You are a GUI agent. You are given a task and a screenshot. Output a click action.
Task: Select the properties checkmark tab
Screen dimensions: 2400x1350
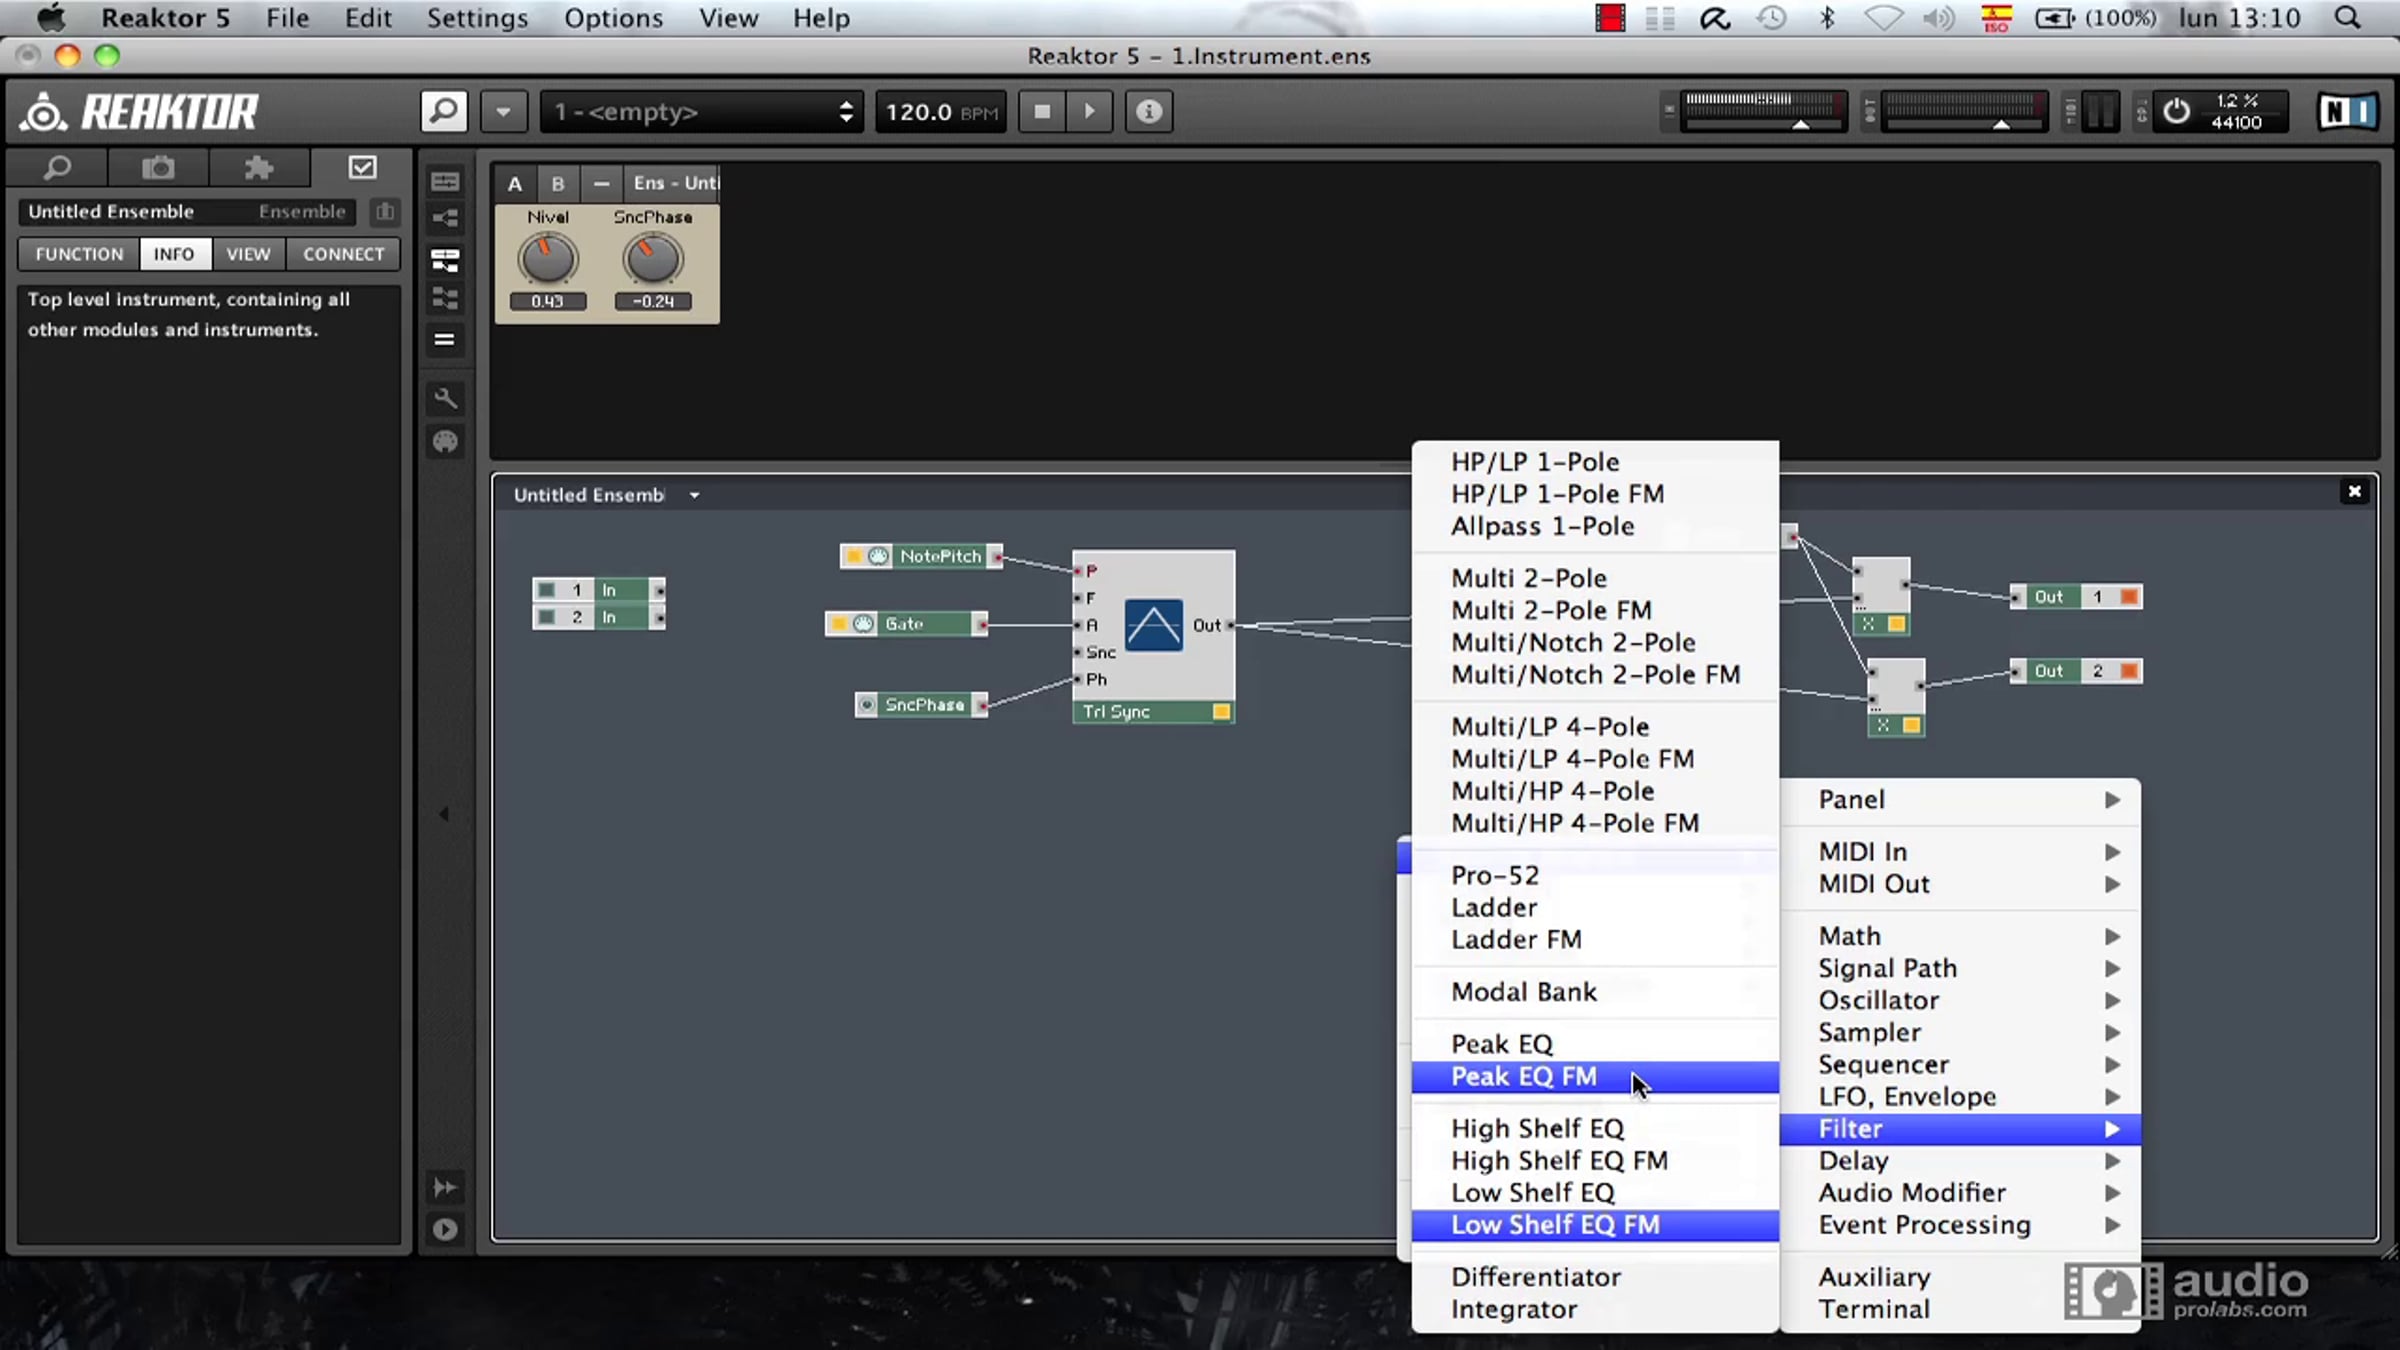coord(362,168)
